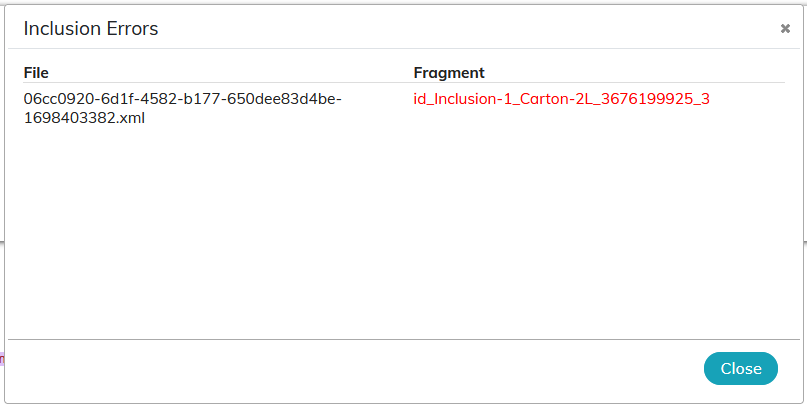Click the empty area below the error row
The image size is (807, 408).
pos(404,232)
